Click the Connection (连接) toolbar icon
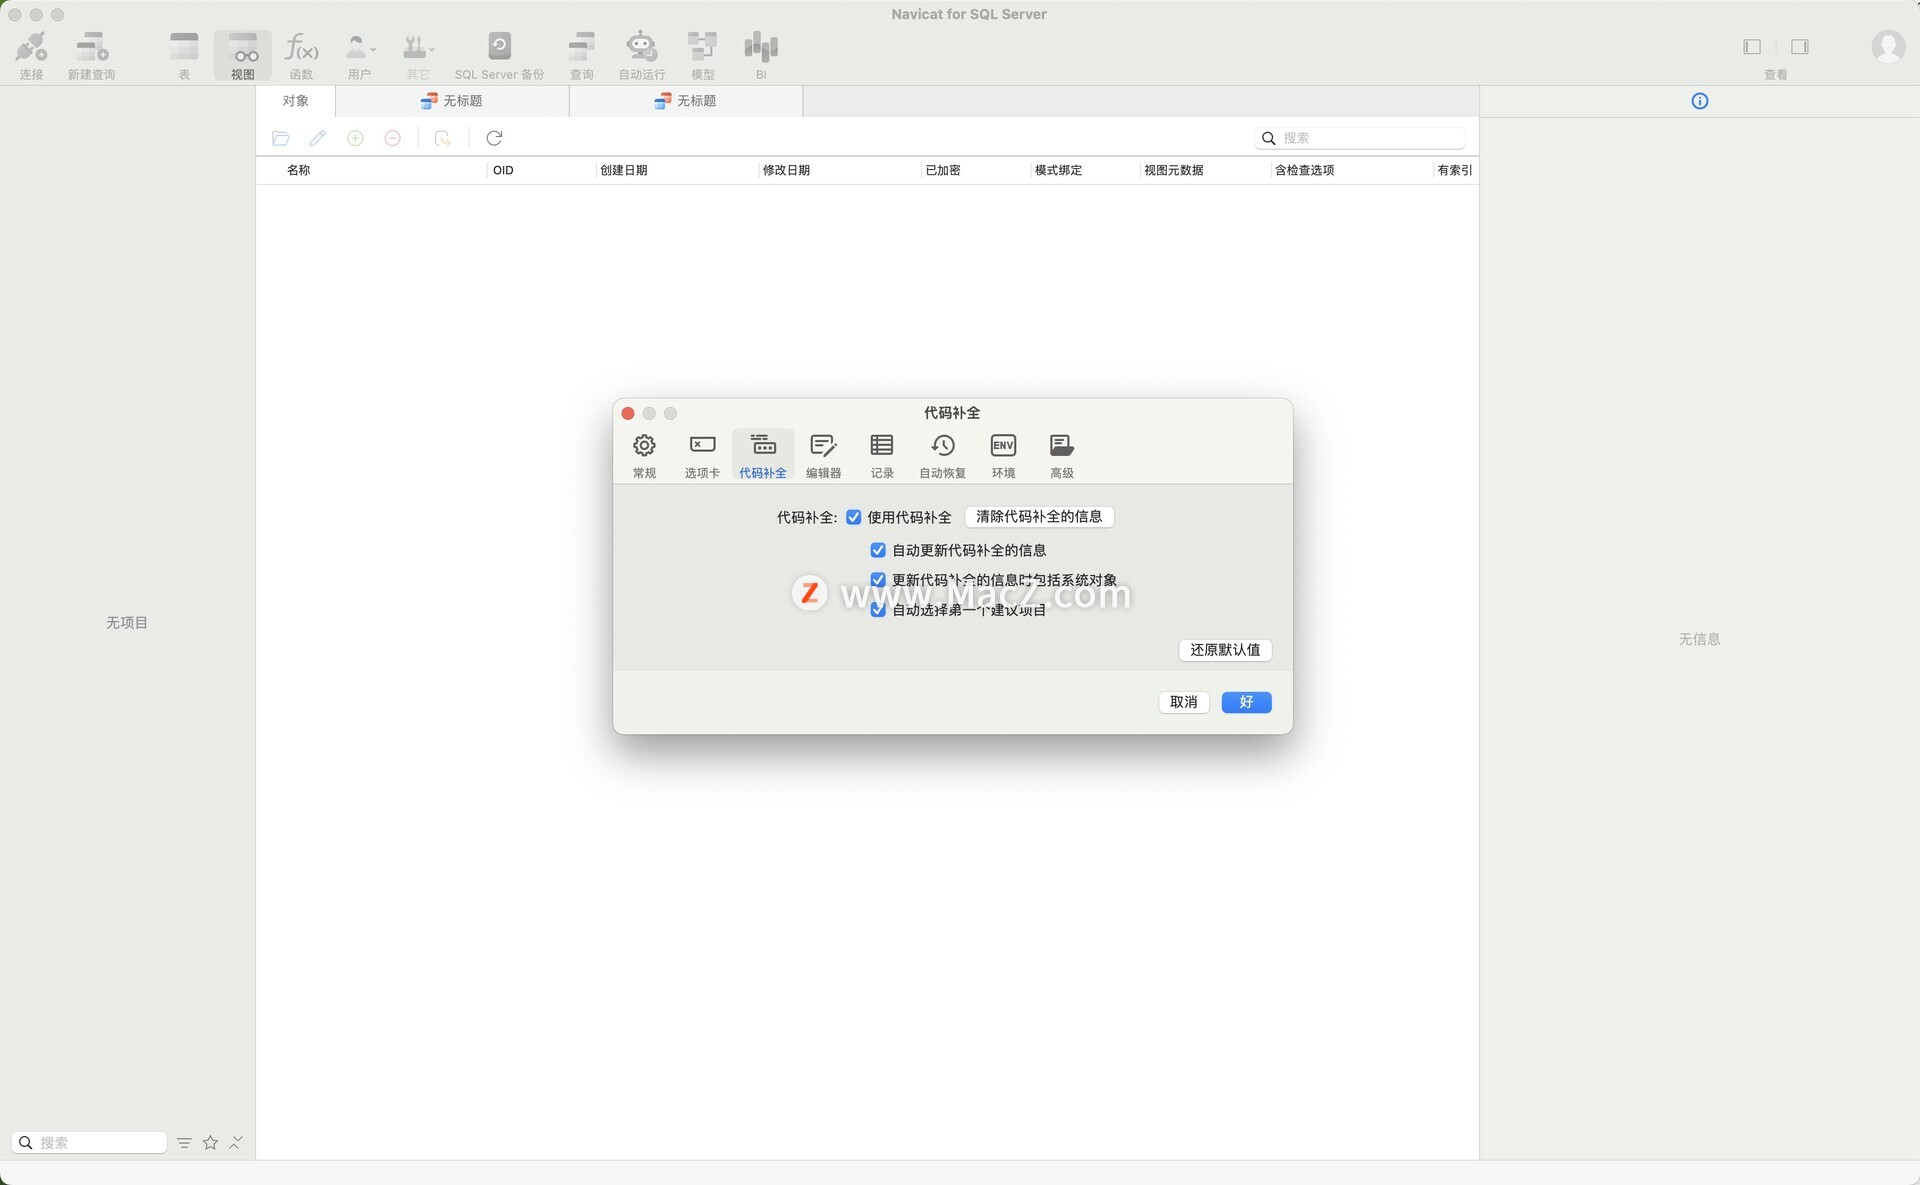The image size is (1920, 1185). tap(31, 55)
